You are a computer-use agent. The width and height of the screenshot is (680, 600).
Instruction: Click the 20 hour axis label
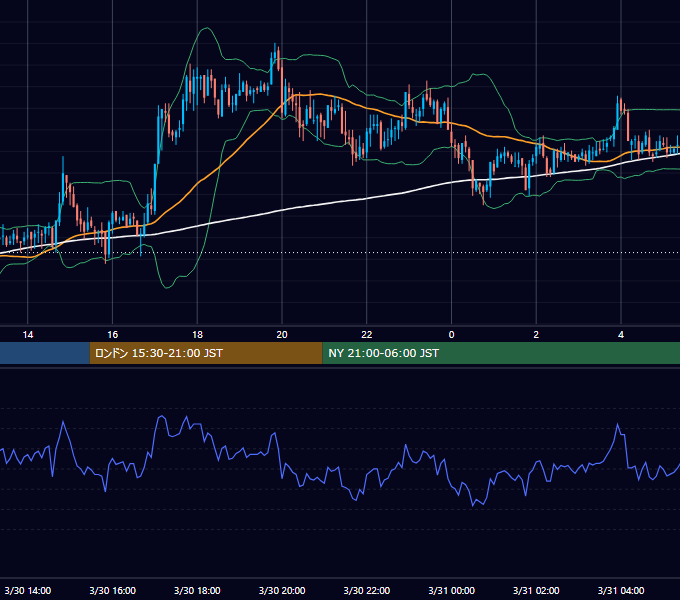point(282,335)
